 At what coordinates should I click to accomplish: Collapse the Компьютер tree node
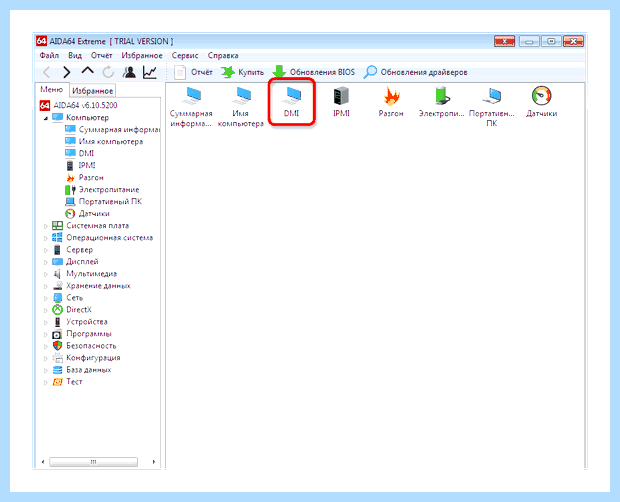click(45, 118)
